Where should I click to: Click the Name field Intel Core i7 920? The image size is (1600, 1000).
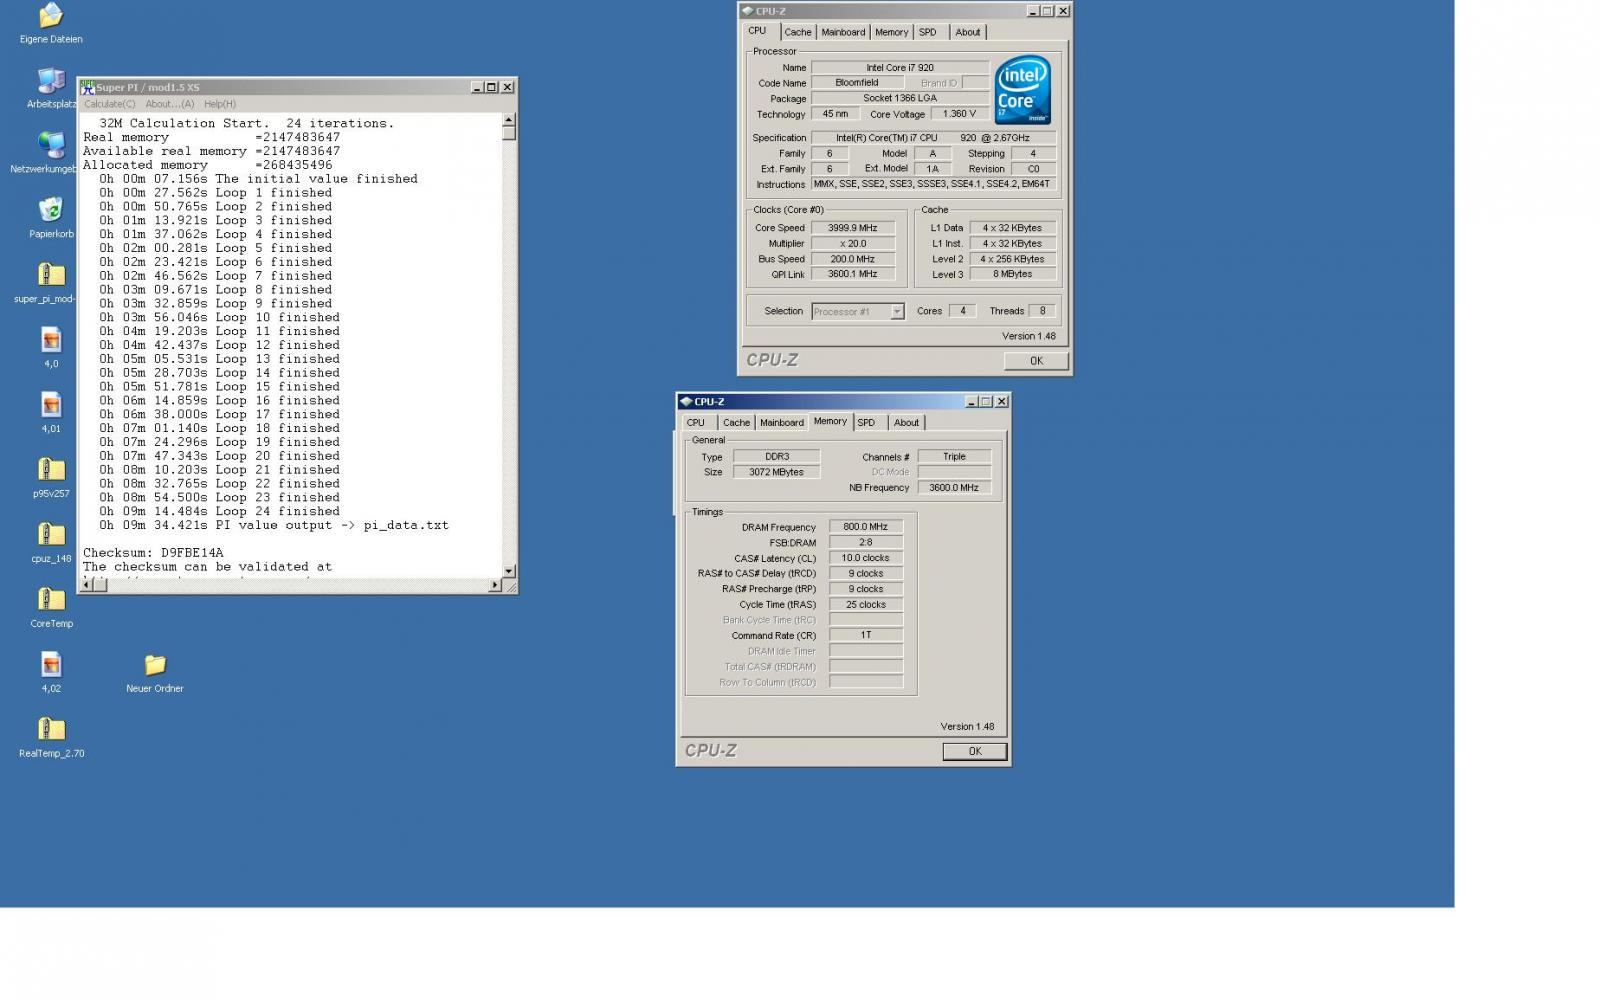click(900, 68)
